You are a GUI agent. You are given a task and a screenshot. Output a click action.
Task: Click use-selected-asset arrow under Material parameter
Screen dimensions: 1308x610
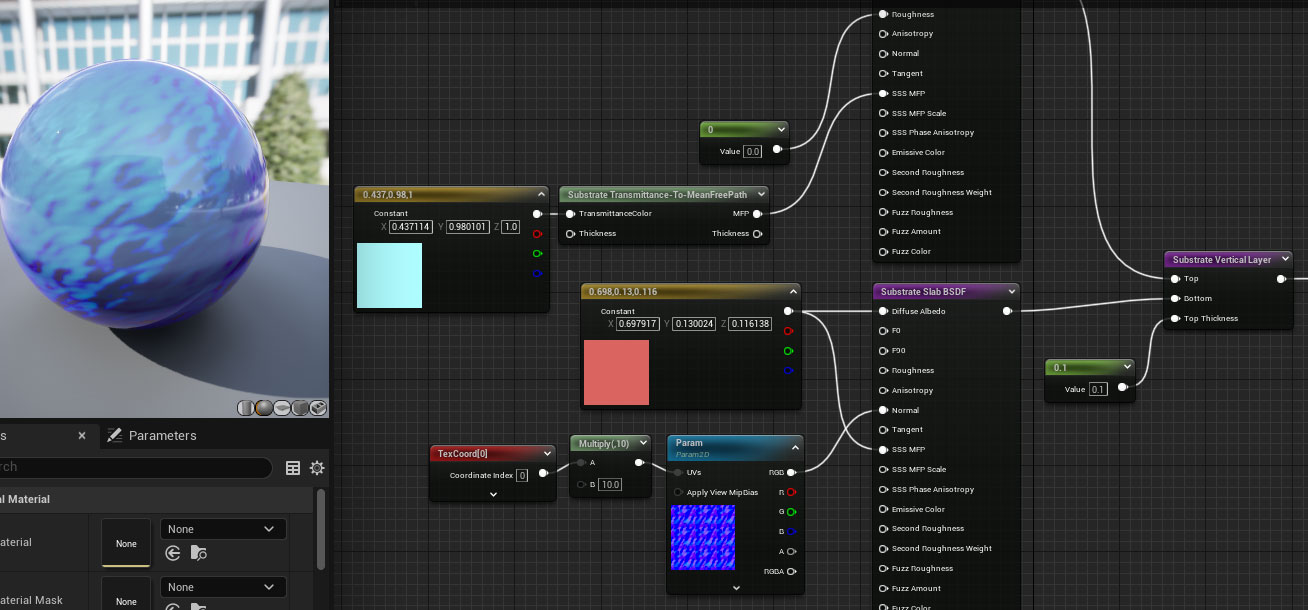tap(171, 553)
